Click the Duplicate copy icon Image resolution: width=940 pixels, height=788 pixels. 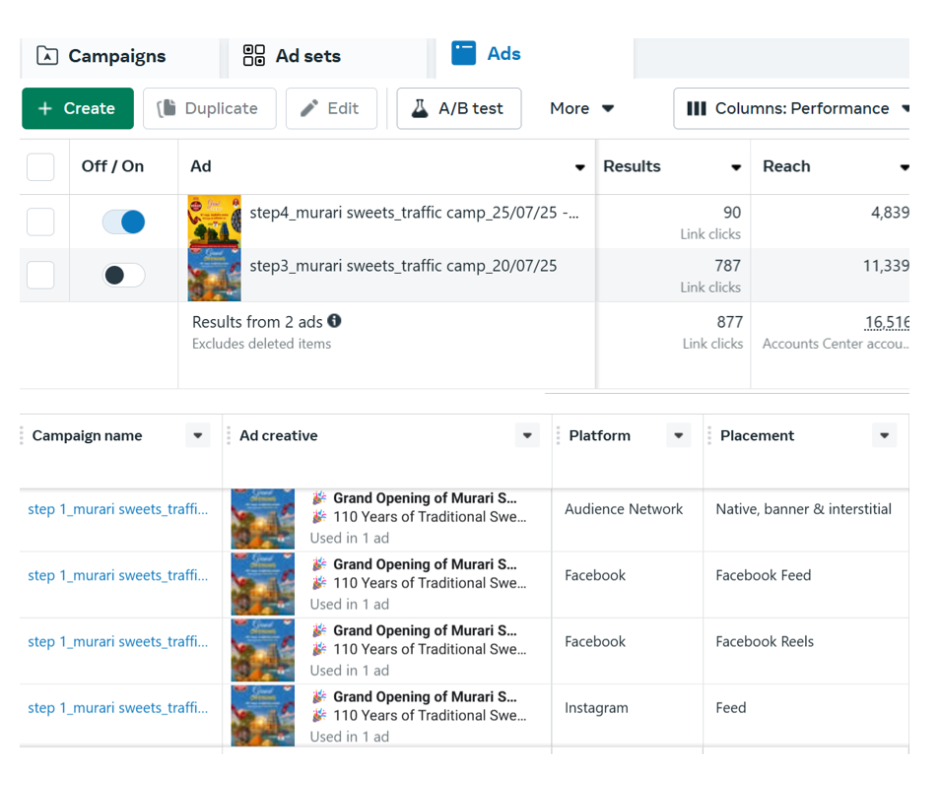[167, 108]
